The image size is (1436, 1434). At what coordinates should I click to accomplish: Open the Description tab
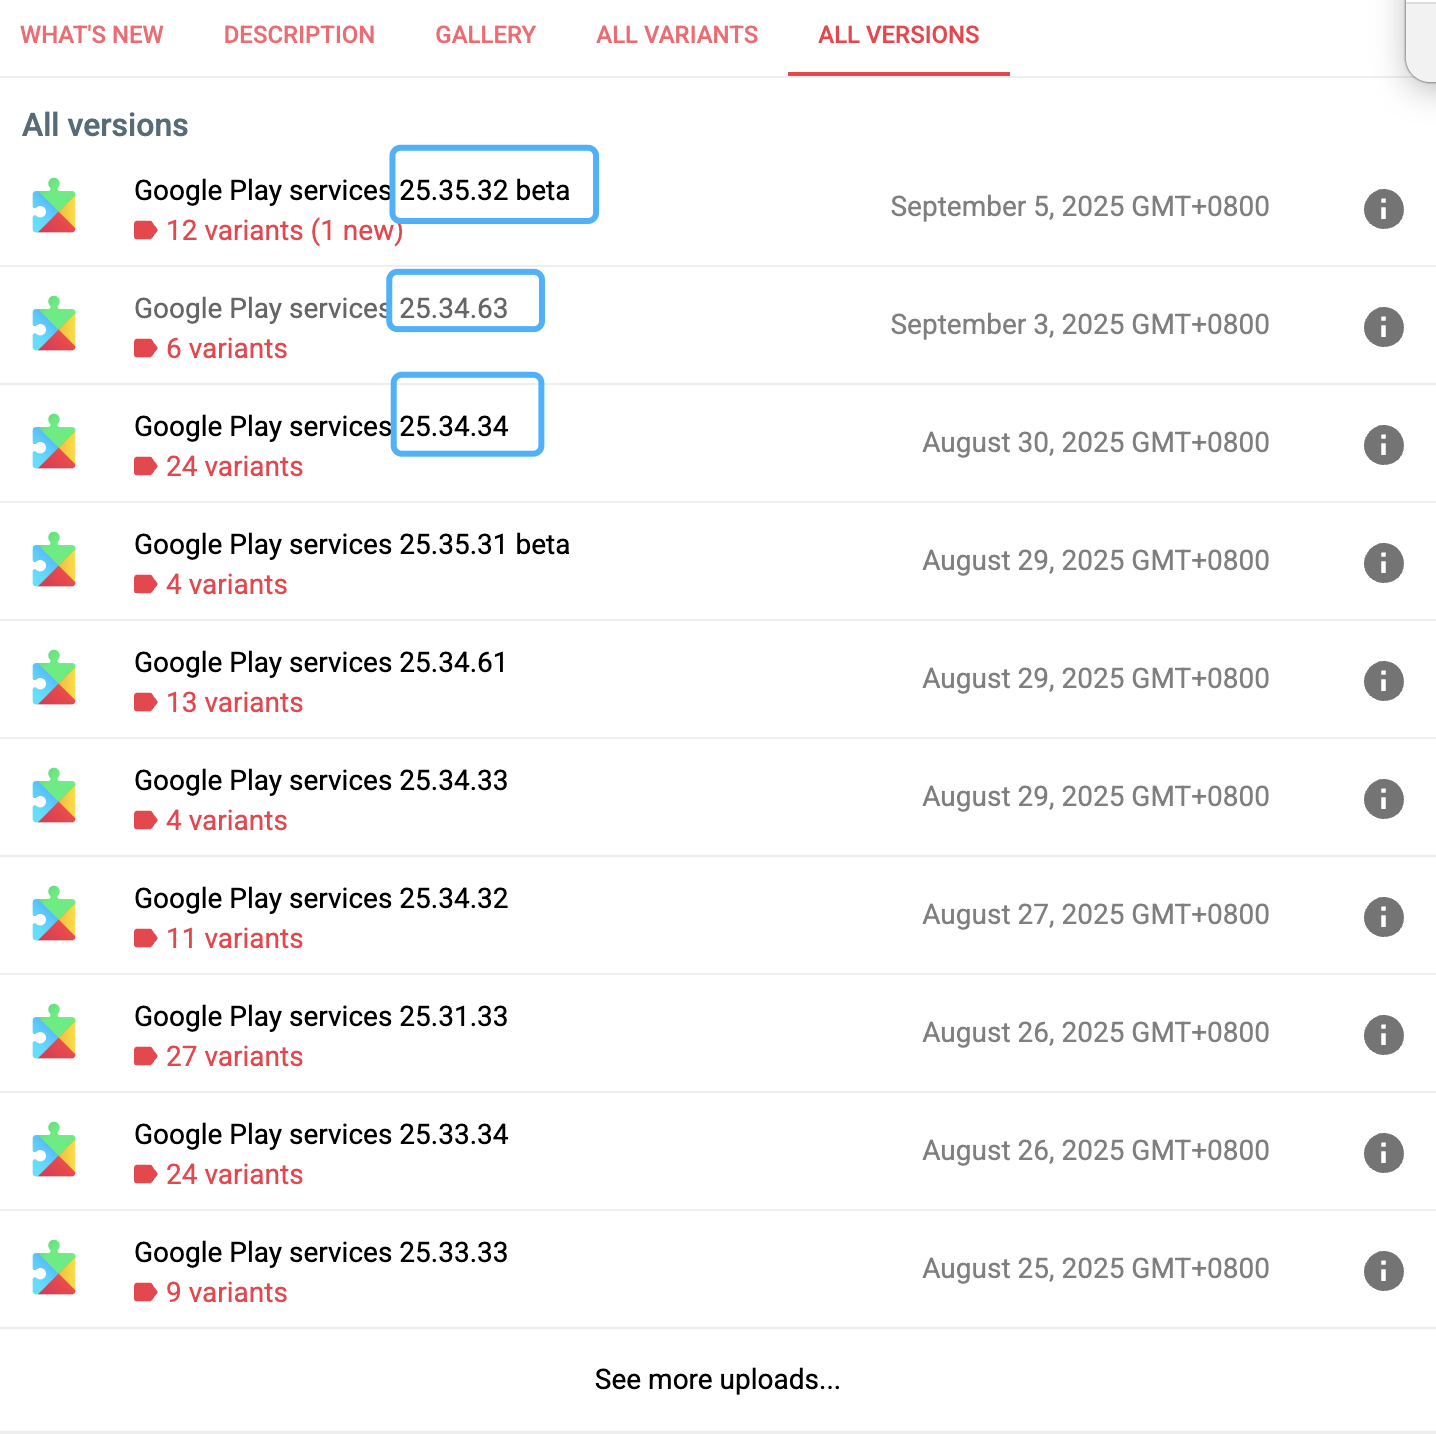coord(299,35)
